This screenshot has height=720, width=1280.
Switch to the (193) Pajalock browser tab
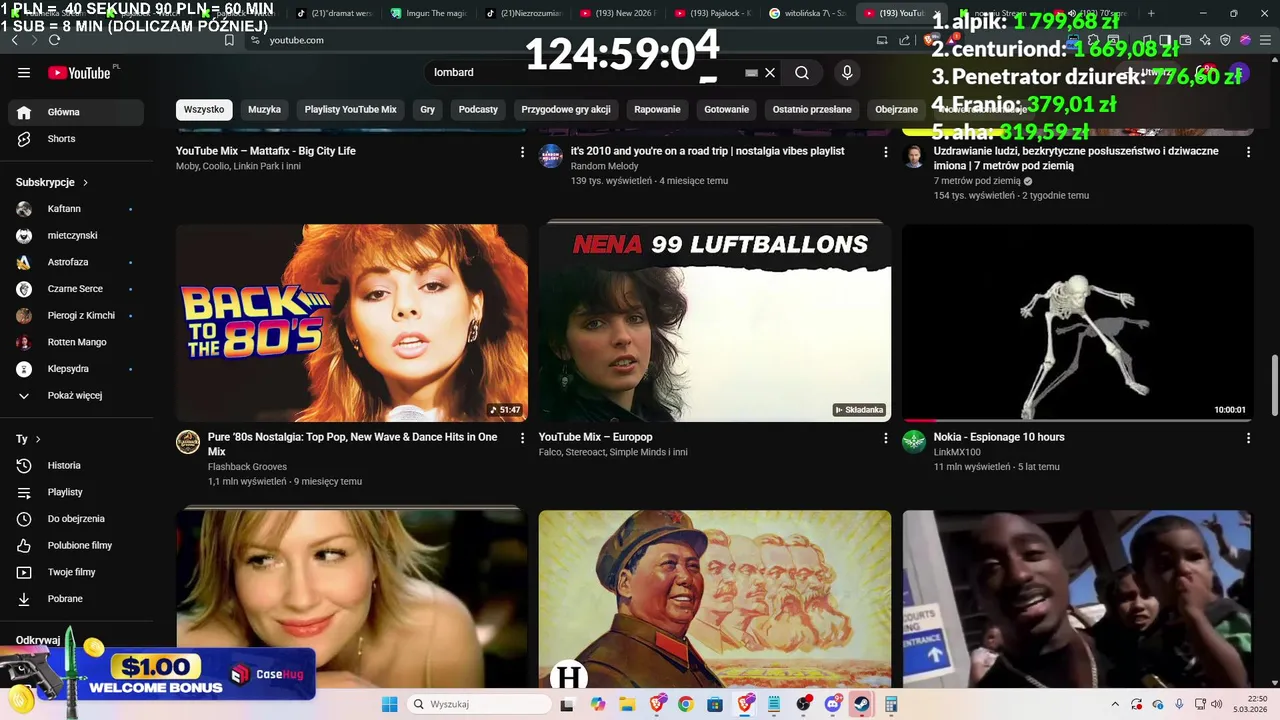tap(712, 13)
